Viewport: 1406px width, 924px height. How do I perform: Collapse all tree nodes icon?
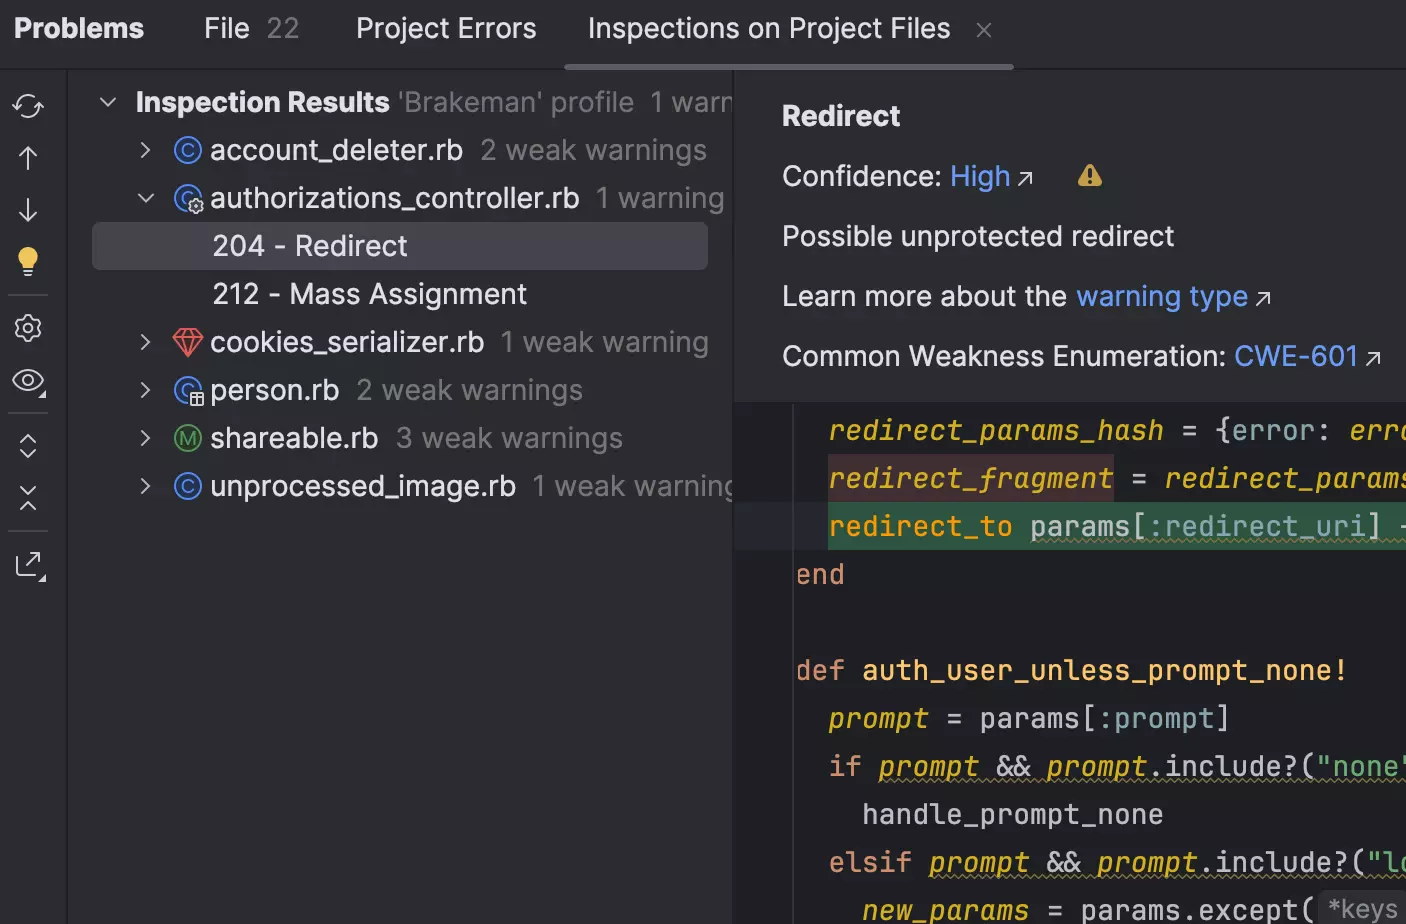click(x=28, y=498)
